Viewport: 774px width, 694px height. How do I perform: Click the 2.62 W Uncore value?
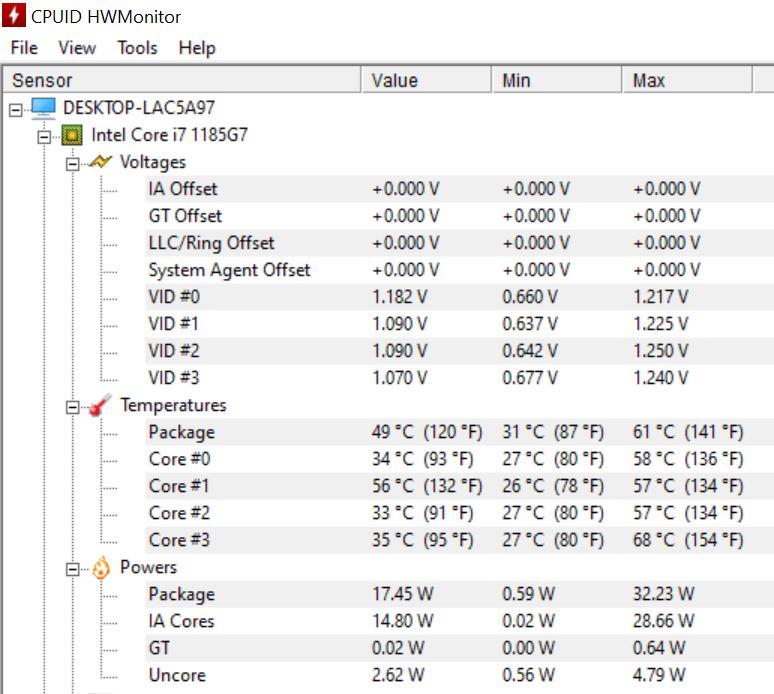pyautogui.click(x=398, y=675)
